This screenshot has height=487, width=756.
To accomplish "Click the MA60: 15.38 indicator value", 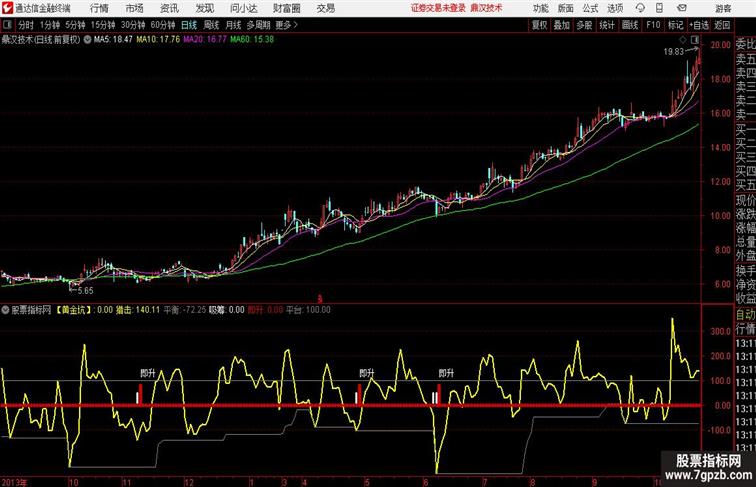I will click(252, 40).
